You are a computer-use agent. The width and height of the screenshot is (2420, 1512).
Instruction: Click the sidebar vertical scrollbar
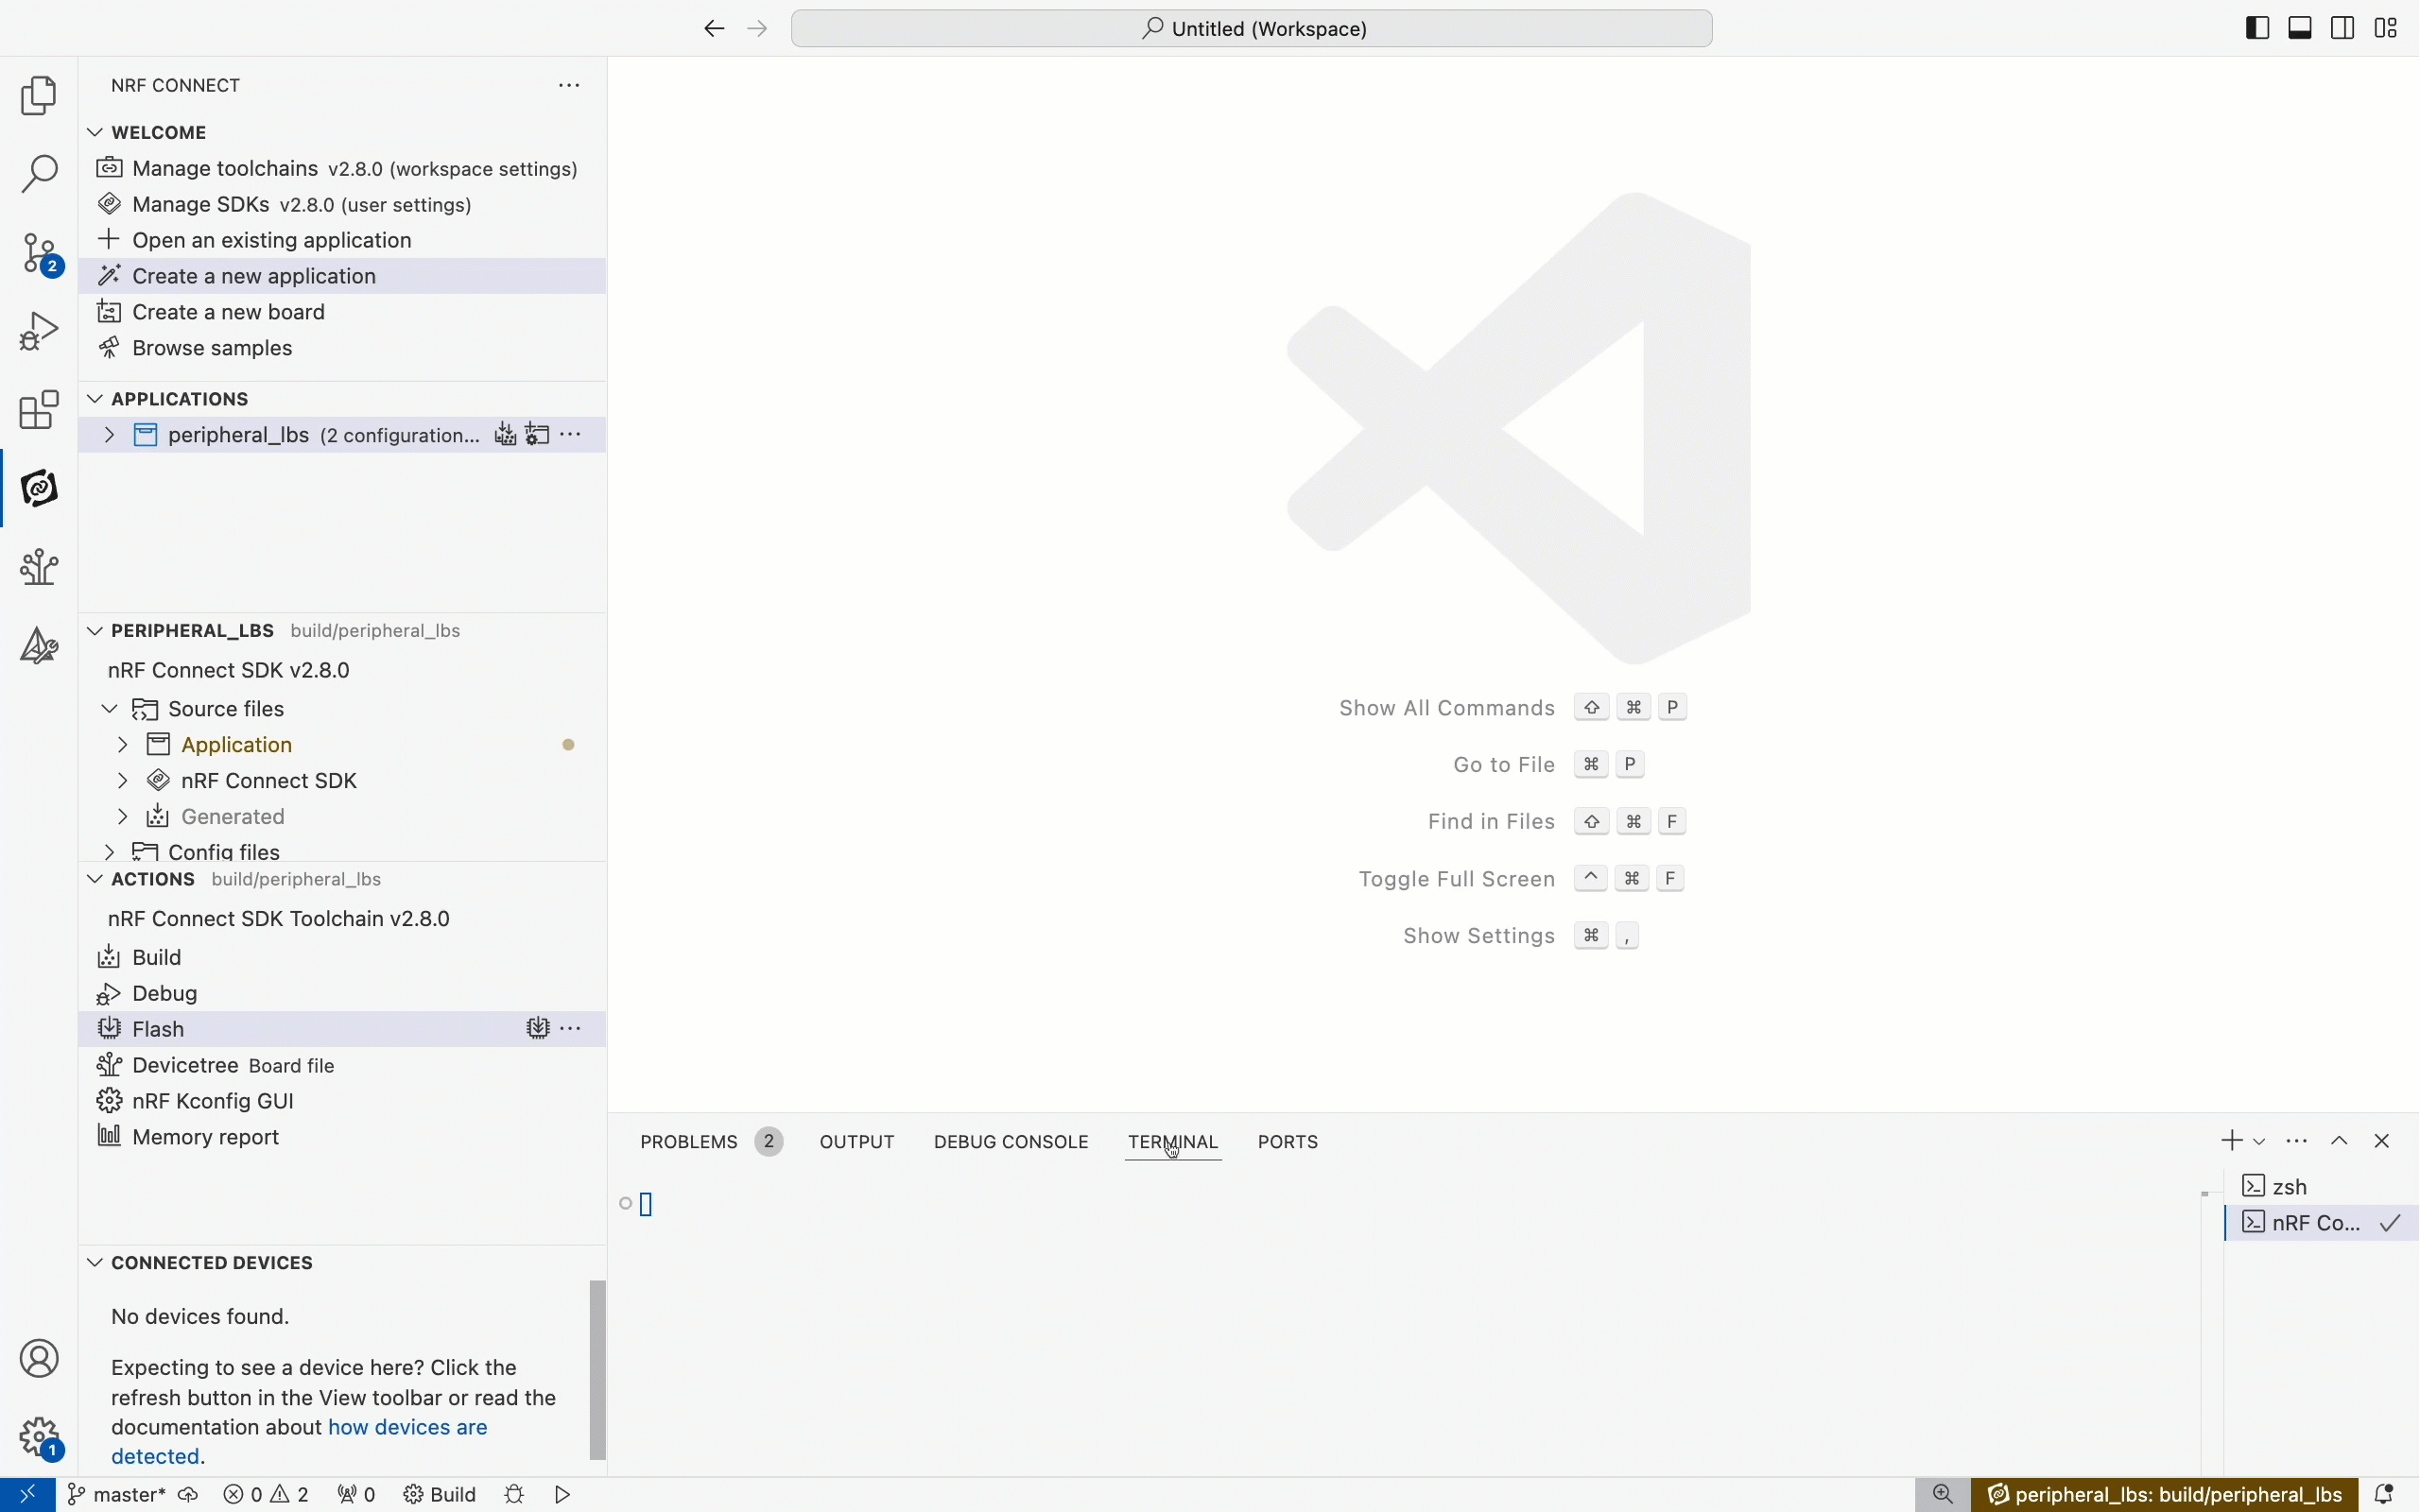[x=598, y=1370]
